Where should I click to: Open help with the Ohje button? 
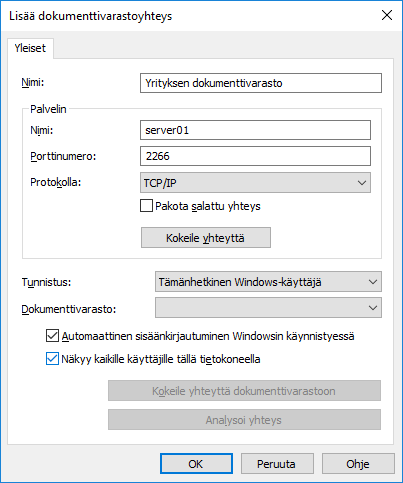point(358,464)
